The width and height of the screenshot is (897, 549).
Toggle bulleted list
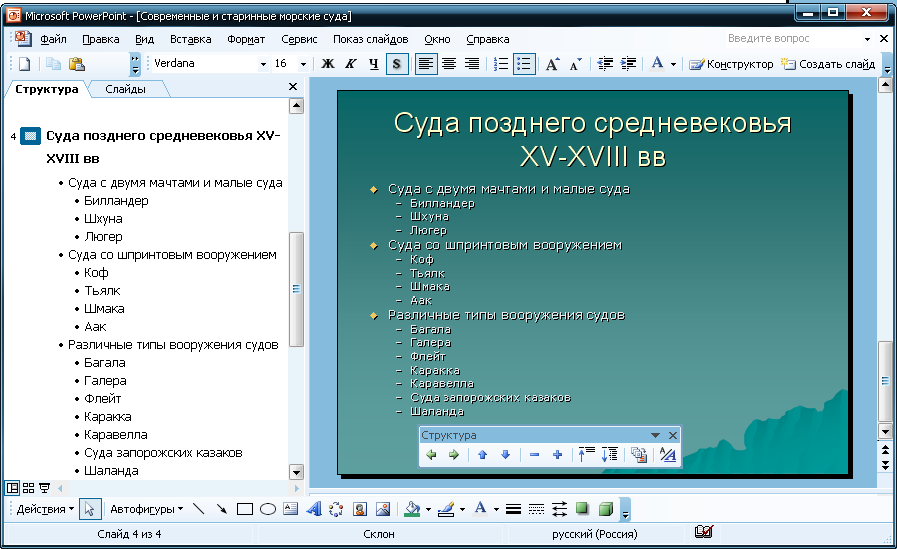(525, 63)
